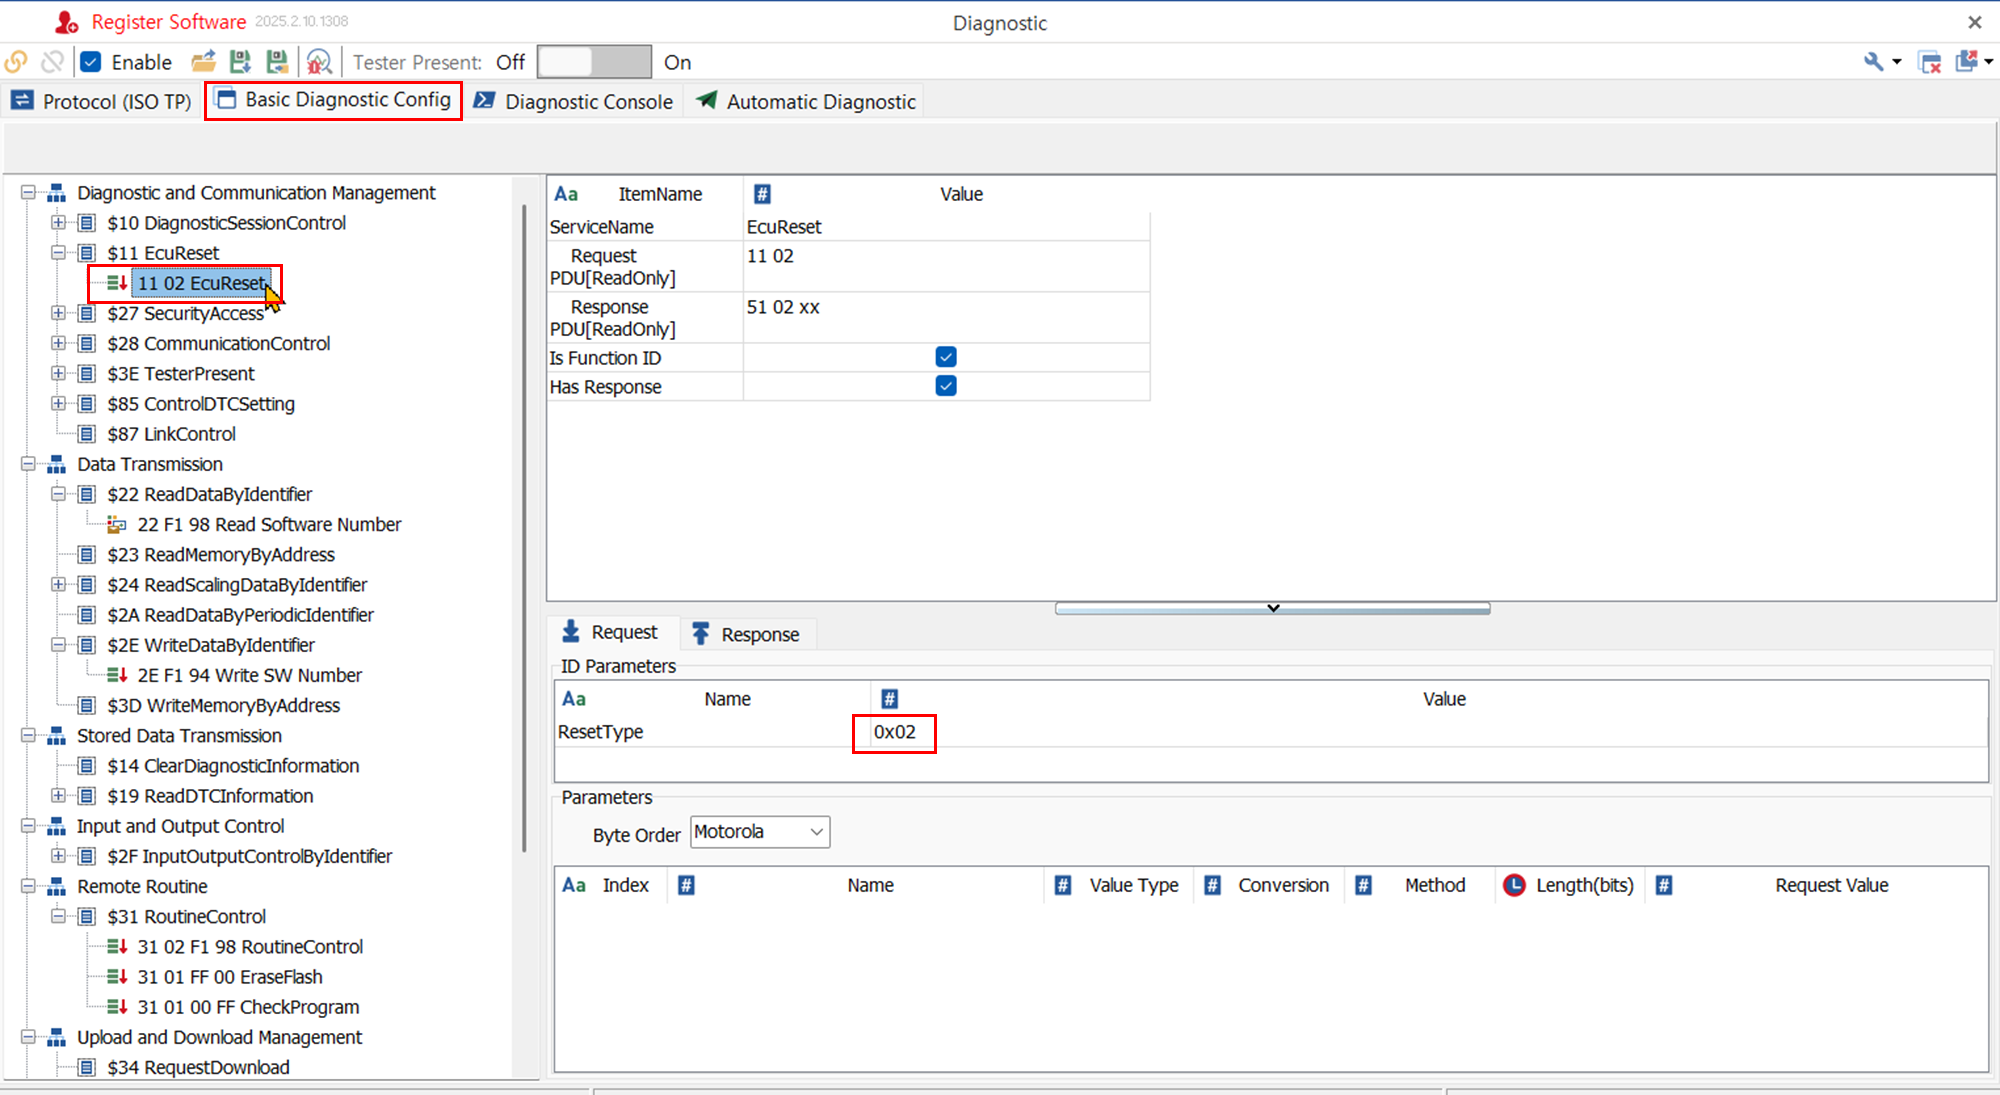The width and height of the screenshot is (2000, 1095).
Task: Uncheck the Enable checkbox
Action: click(x=91, y=62)
